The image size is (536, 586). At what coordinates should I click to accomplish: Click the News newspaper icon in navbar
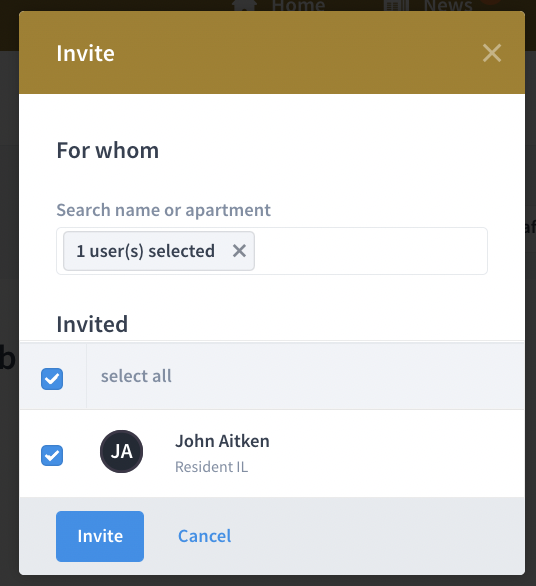click(396, 5)
